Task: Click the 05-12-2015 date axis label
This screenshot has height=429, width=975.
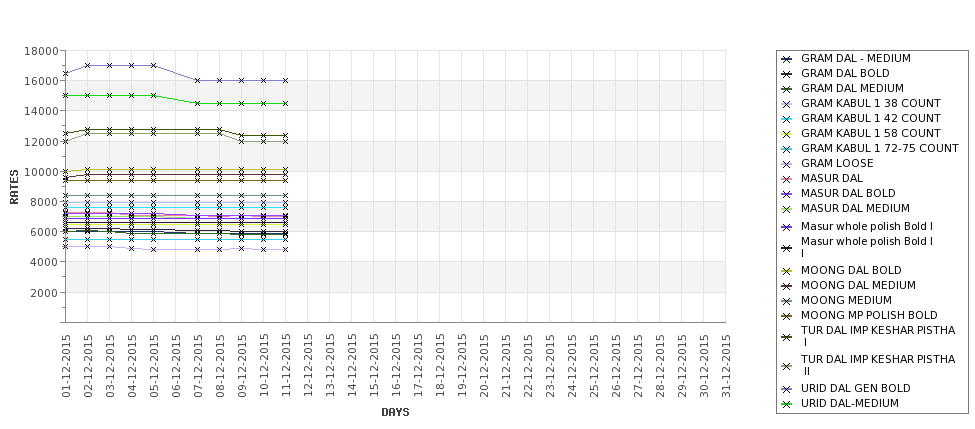Action: pos(154,366)
